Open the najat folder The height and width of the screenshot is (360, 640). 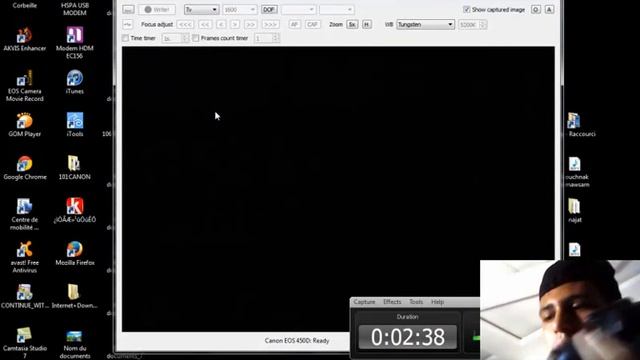(x=575, y=211)
